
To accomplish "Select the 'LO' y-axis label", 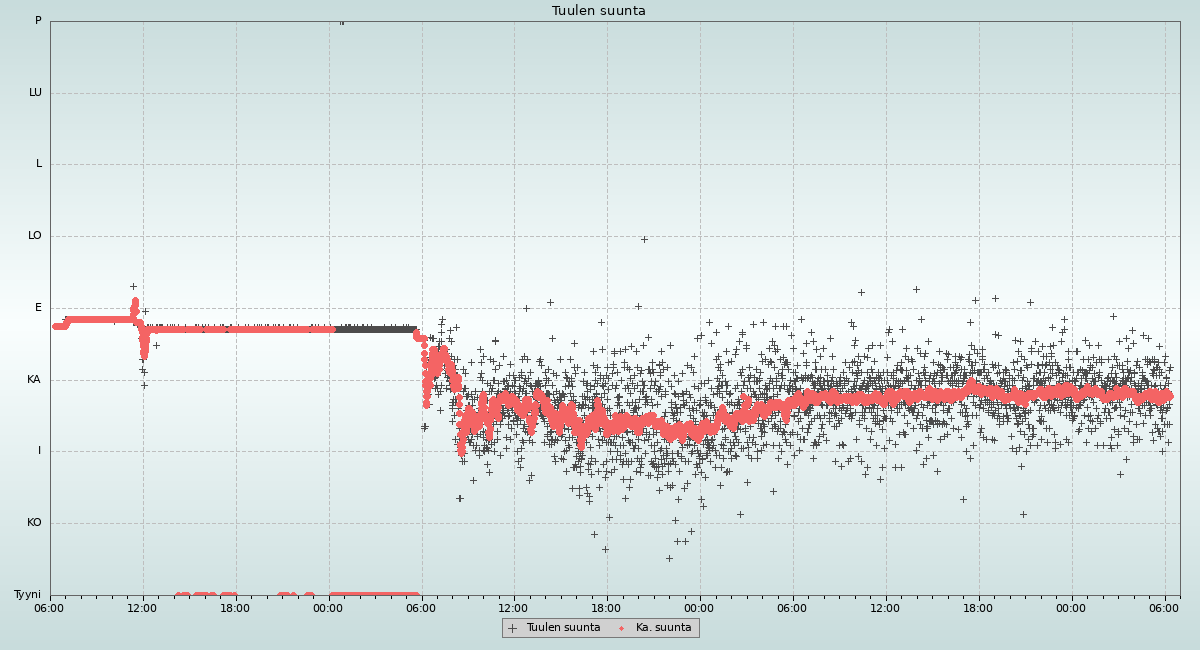I will pos(35,236).
